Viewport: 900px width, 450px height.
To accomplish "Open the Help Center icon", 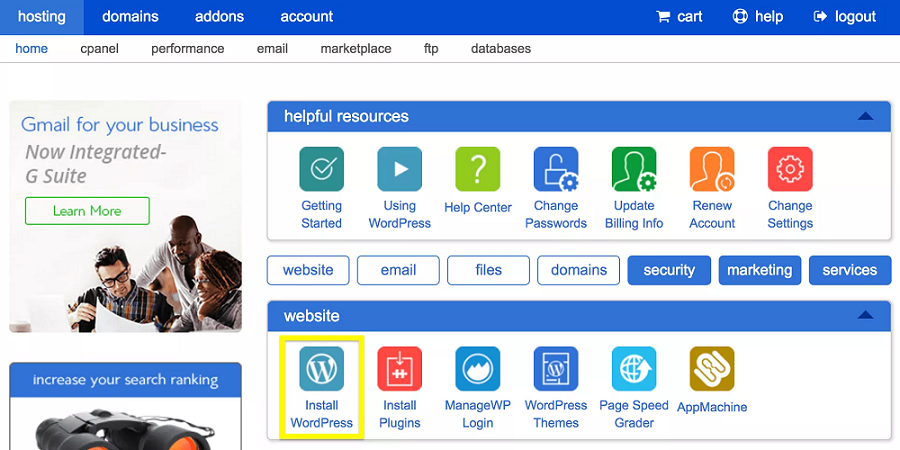I will pos(478,169).
